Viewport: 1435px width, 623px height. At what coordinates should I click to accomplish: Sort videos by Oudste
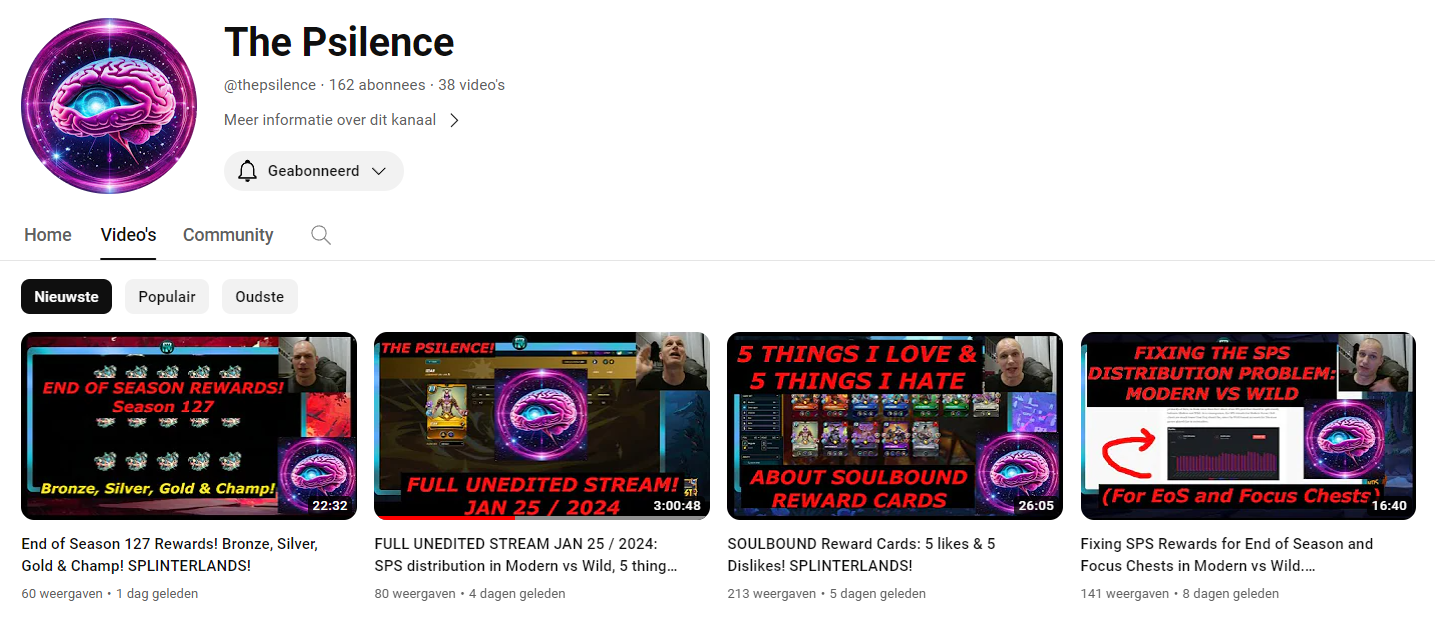260,296
